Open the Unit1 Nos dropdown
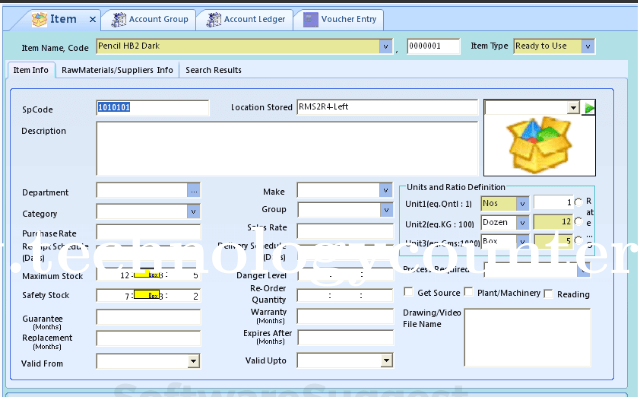 522,203
